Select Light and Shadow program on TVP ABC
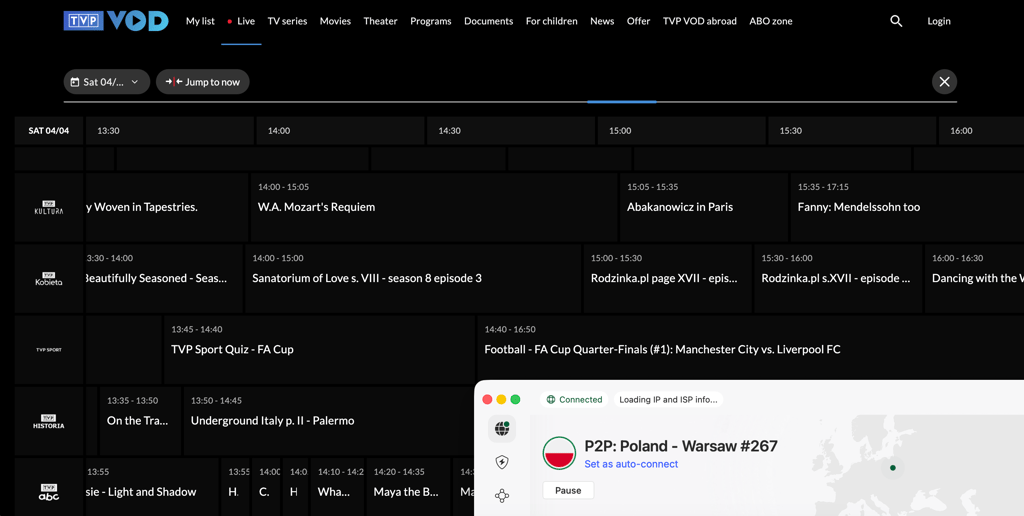 tap(152, 487)
